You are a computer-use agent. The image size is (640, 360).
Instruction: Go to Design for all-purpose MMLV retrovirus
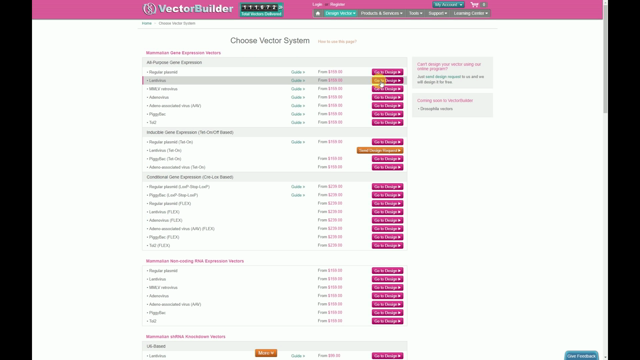pos(387,89)
